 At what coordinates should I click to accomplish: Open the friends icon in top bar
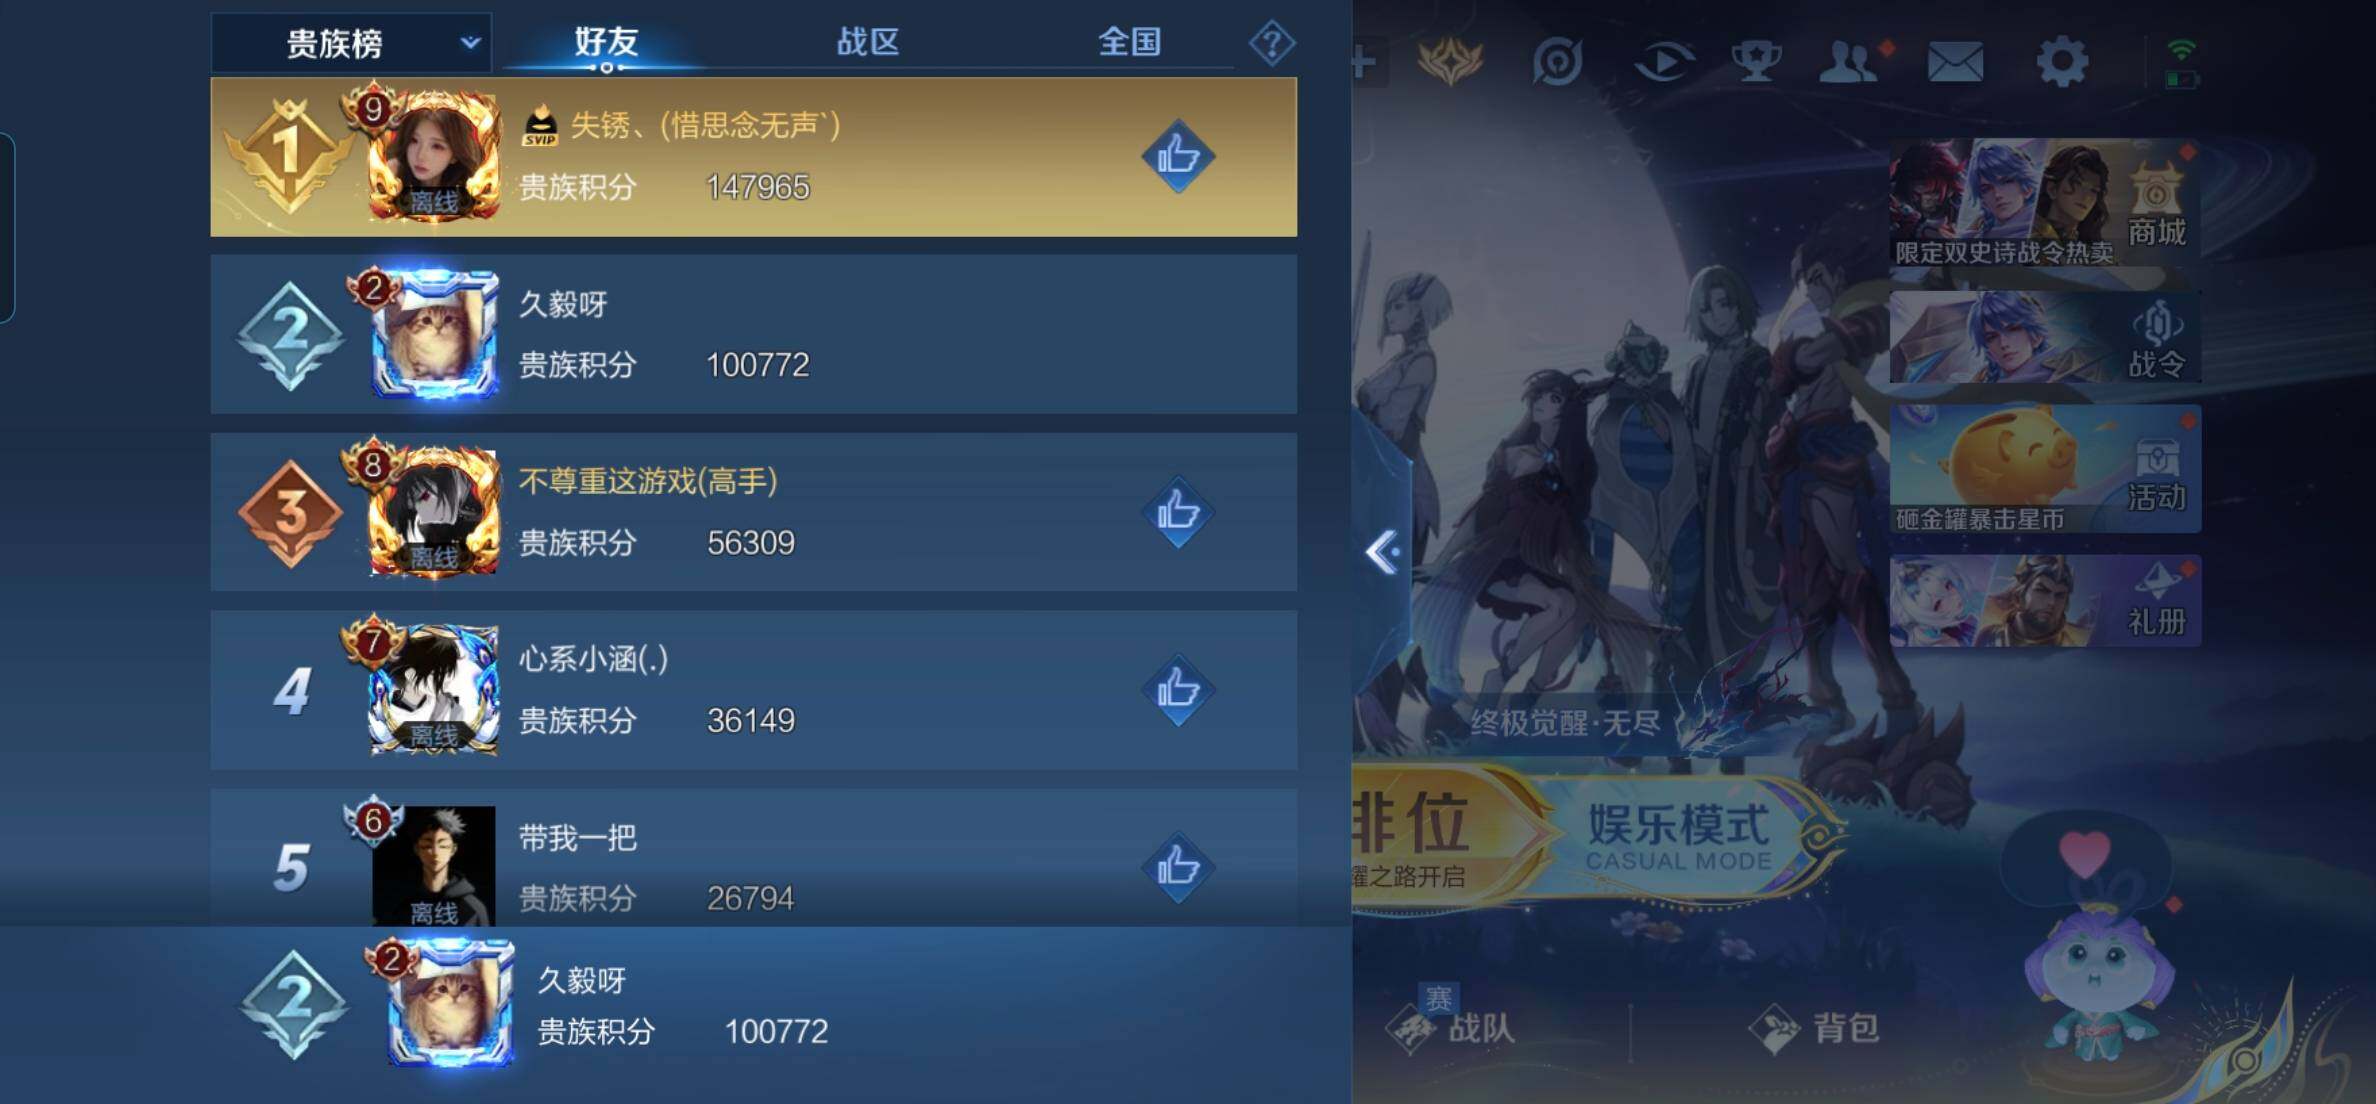pos(1849,62)
